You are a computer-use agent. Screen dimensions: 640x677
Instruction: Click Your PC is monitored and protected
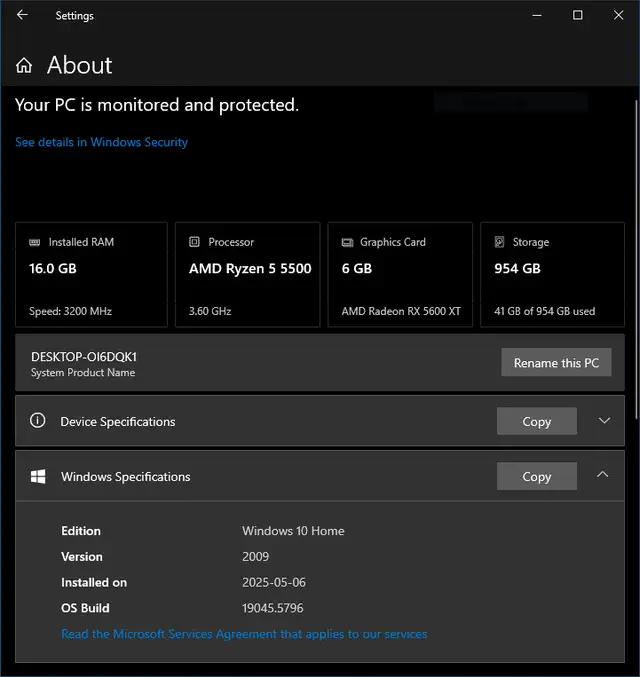157,105
